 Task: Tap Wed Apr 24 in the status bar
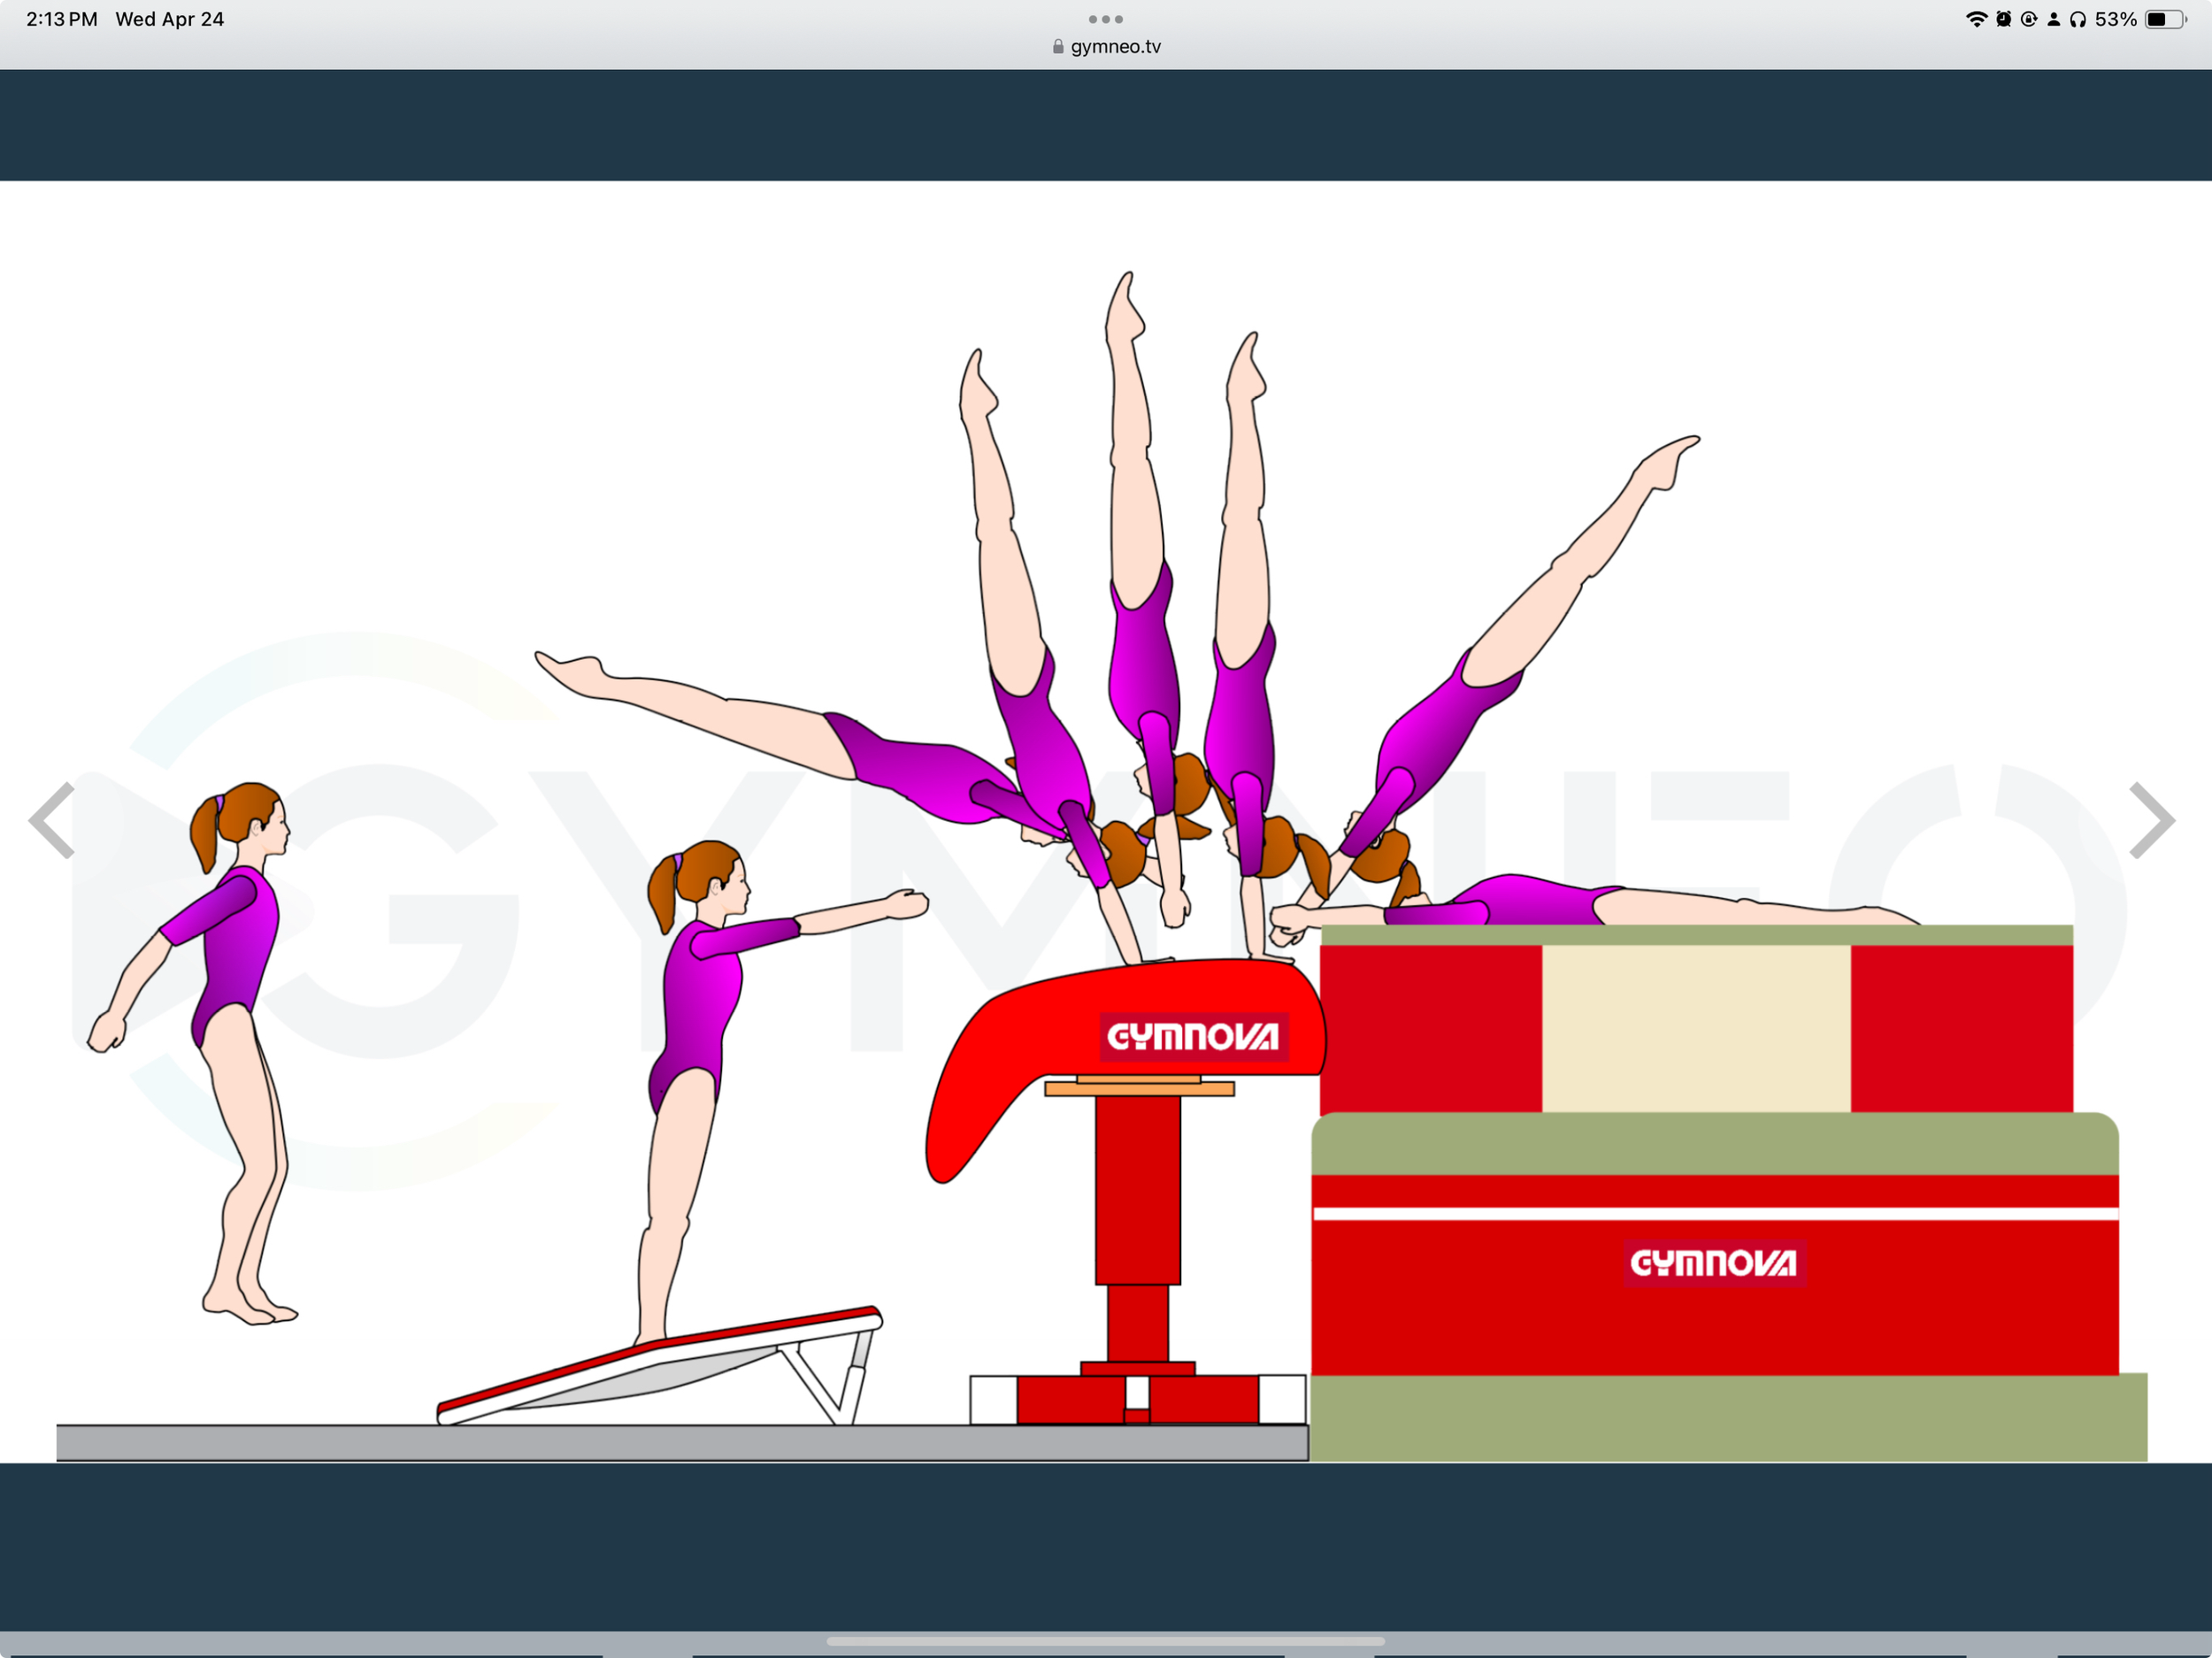pyautogui.click(x=170, y=18)
